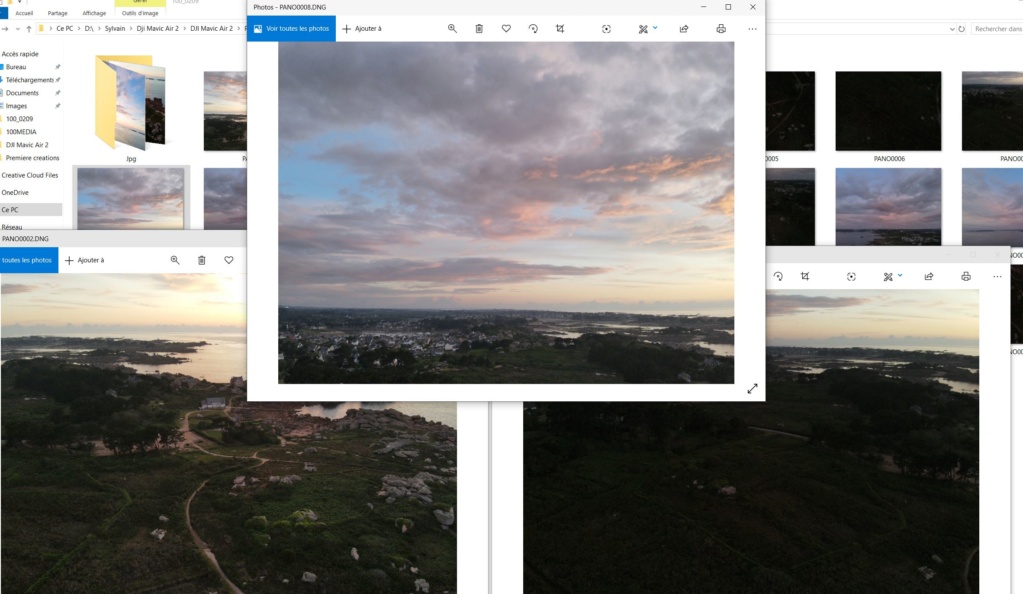Edit & Create chevron in bottom-right Photos window
Image resolution: width=1023 pixels, height=594 pixels.
(900, 275)
